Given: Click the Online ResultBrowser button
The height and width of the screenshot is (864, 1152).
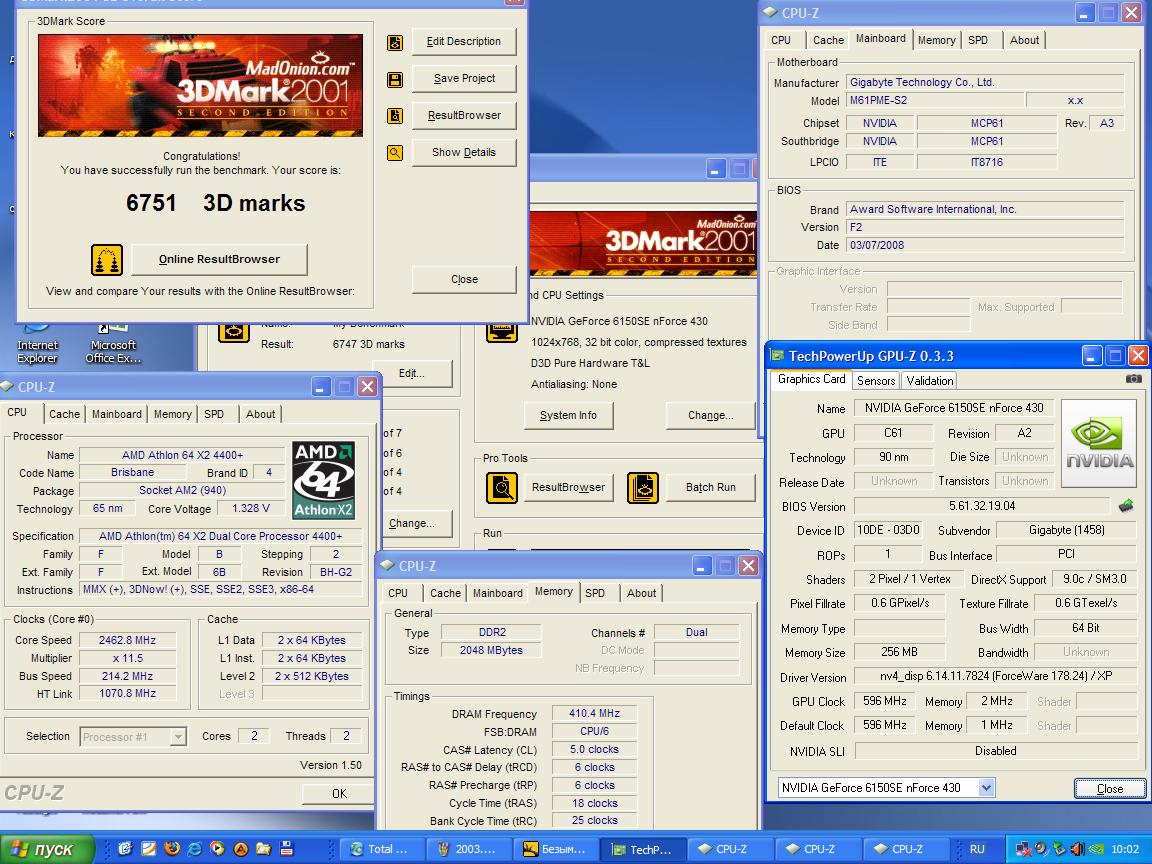Looking at the screenshot, I should (x=219, y=259).
